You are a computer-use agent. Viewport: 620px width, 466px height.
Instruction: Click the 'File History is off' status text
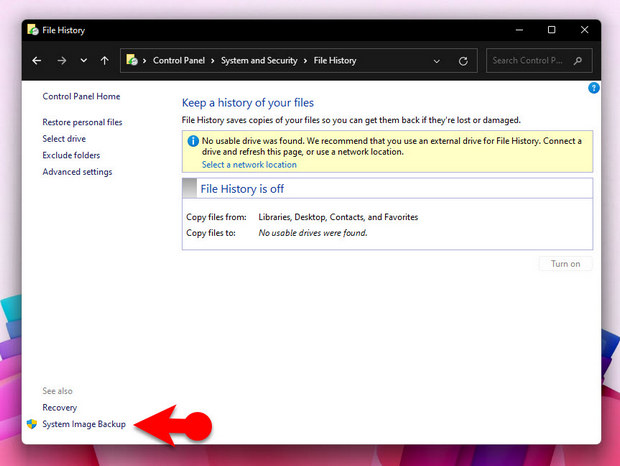point(242,189)
